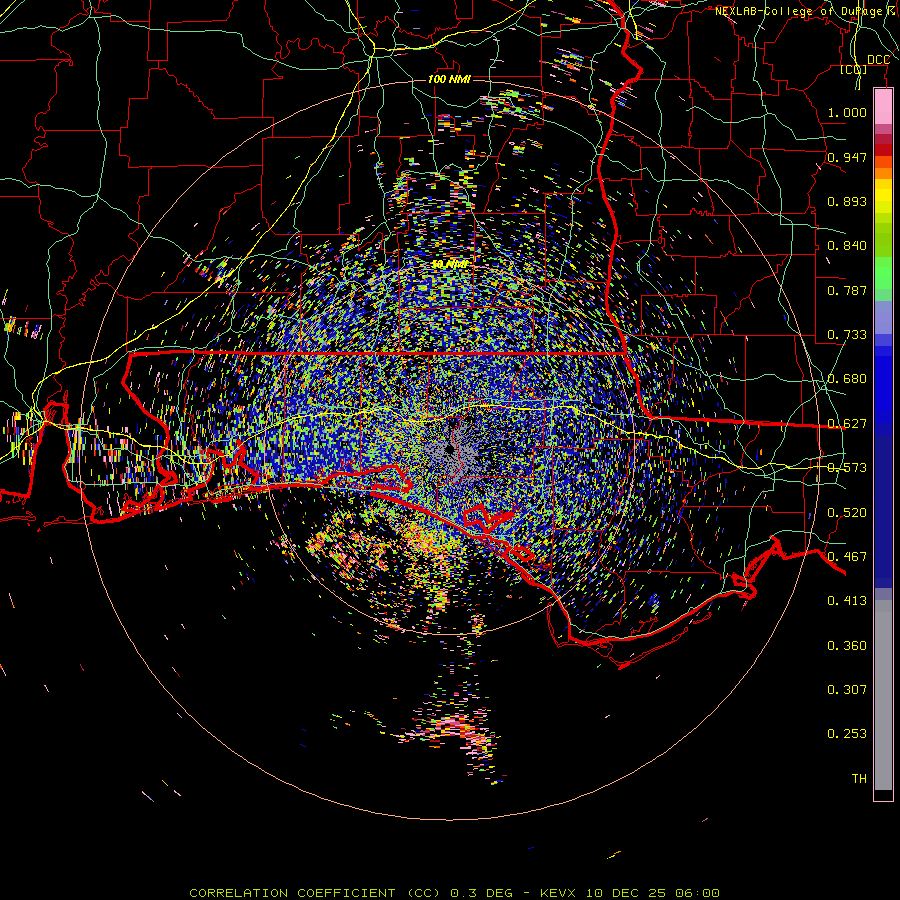This screenshot has width=900, height=900.
Task: Pick the pink swatch at color bar top
Action: (883, 106)
